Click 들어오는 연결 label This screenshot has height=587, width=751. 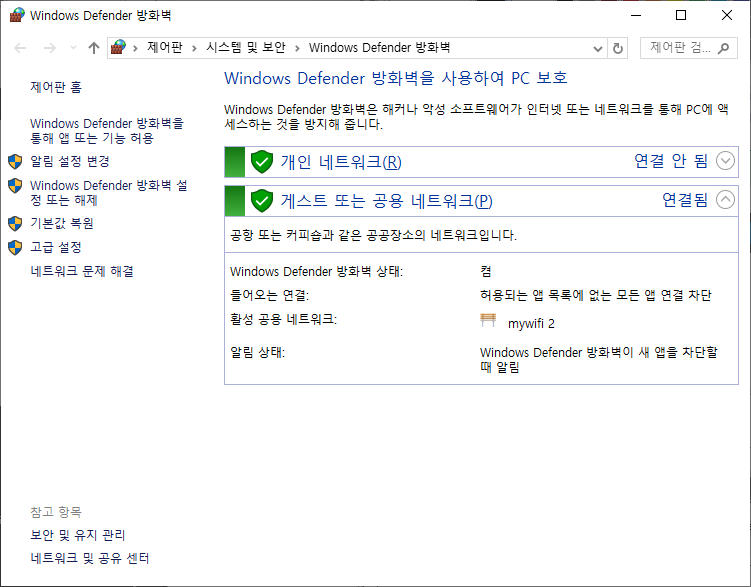[x=270, y=295]
